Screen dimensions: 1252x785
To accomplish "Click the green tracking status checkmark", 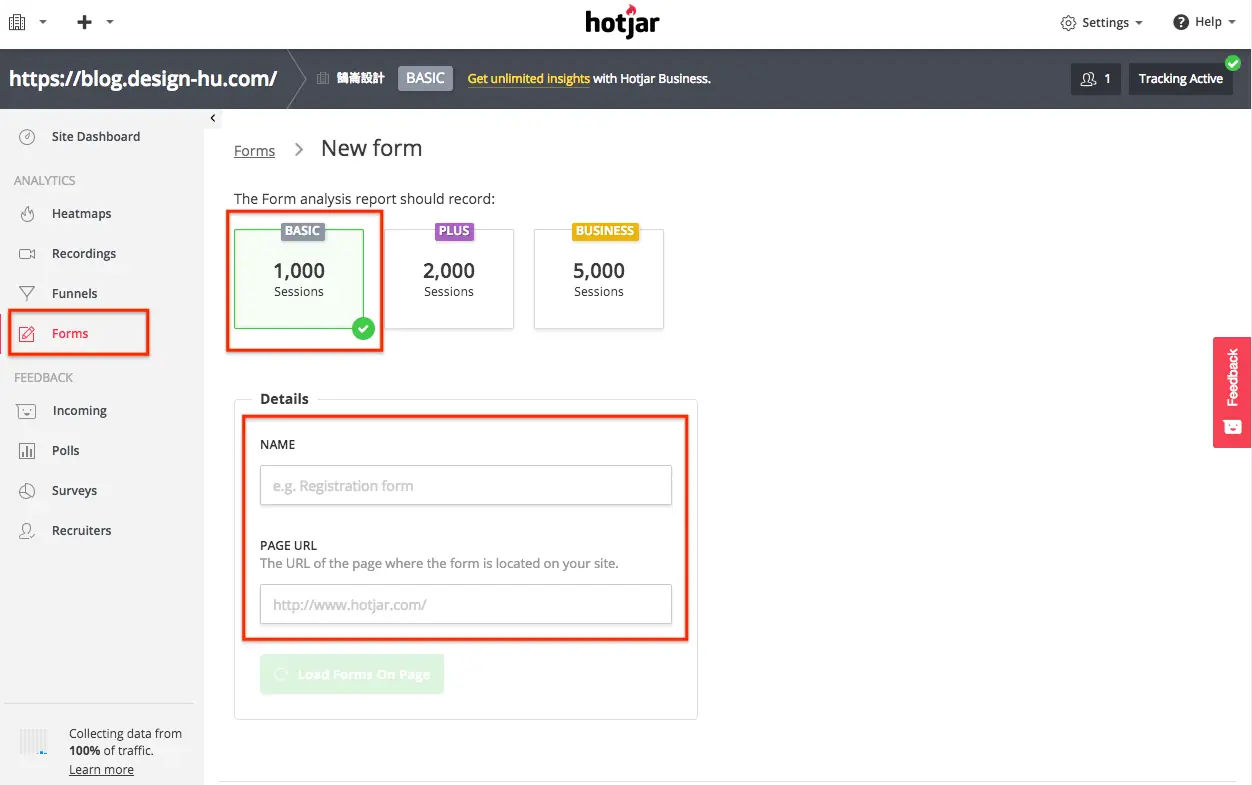I will point(1232,62).
